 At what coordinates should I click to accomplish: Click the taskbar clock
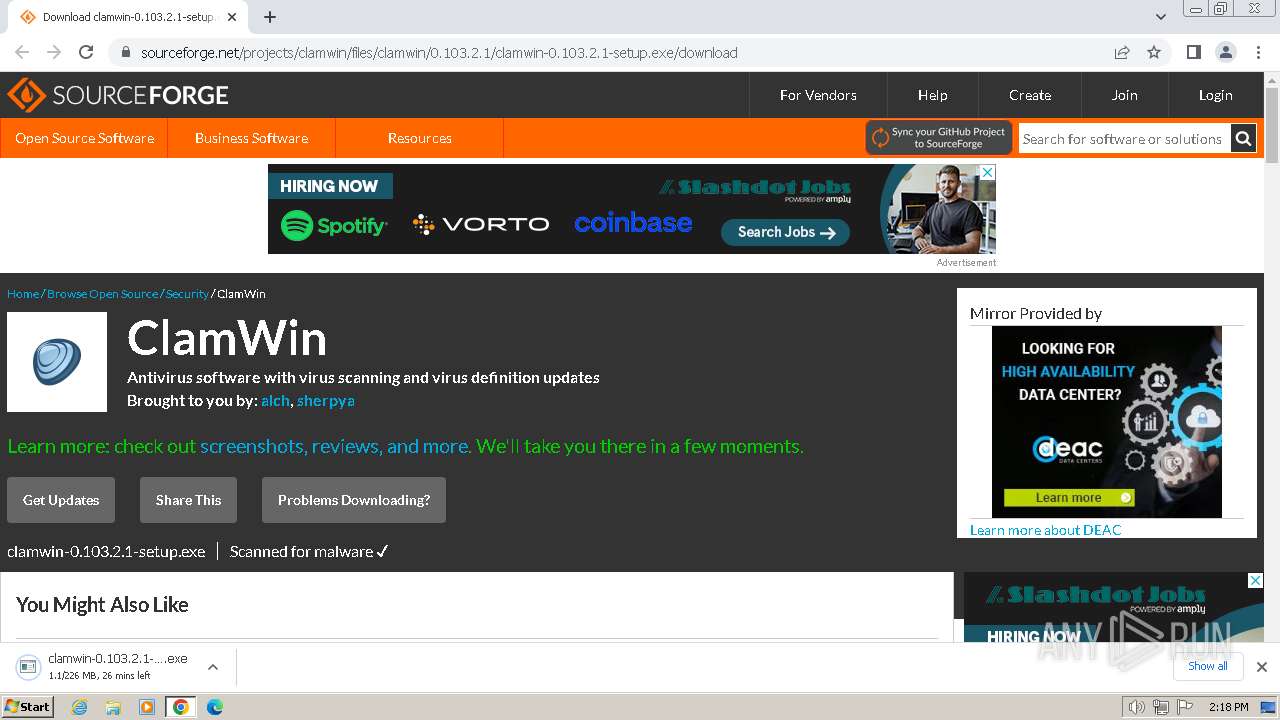(1228, 707)
